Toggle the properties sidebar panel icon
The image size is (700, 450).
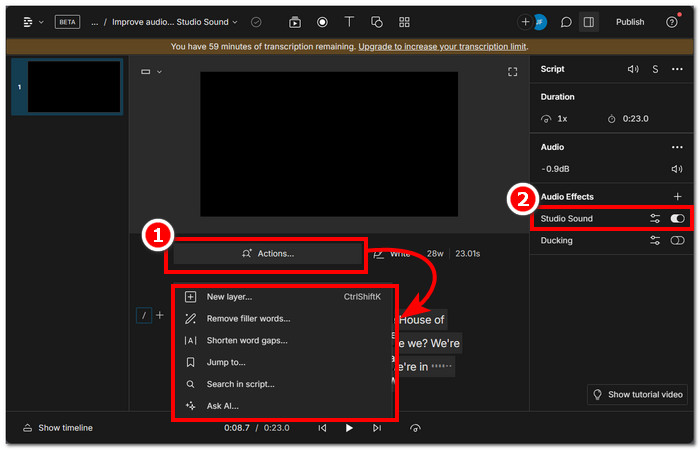tap(589, 21)
